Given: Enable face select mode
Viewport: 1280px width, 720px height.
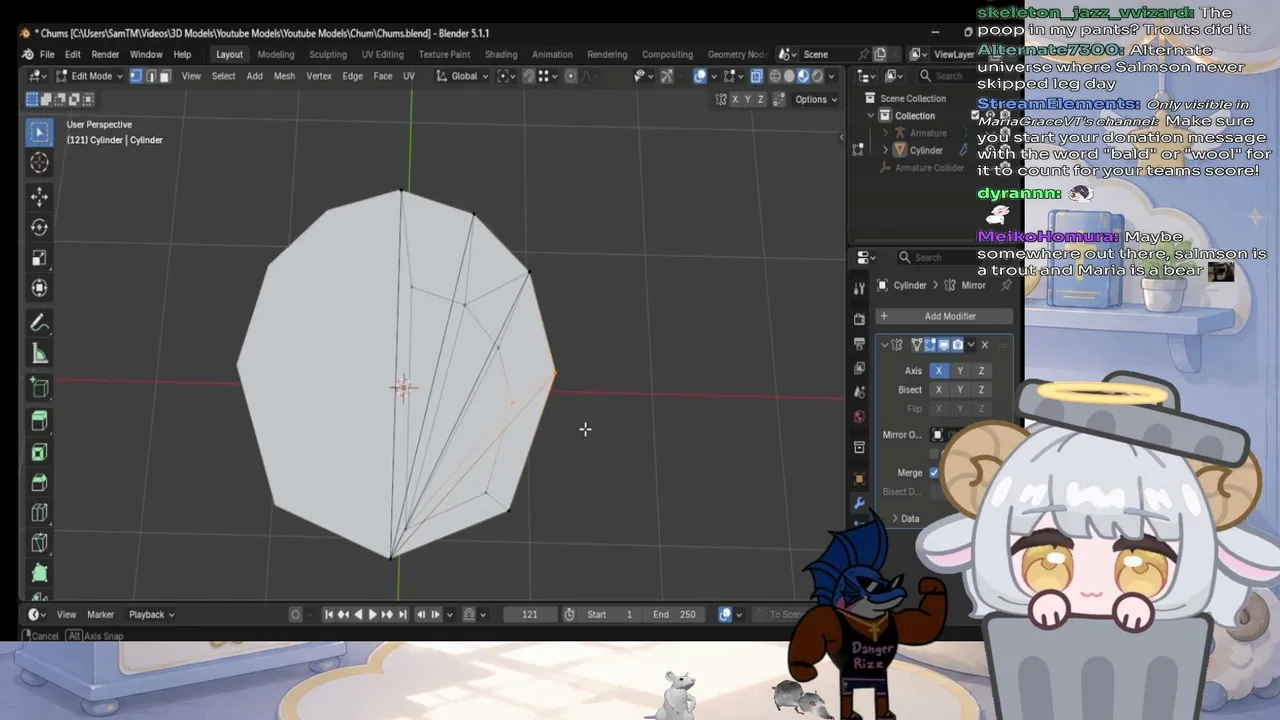Looking at the screenshot, I should pyautogui.click(x=164, y=76).
